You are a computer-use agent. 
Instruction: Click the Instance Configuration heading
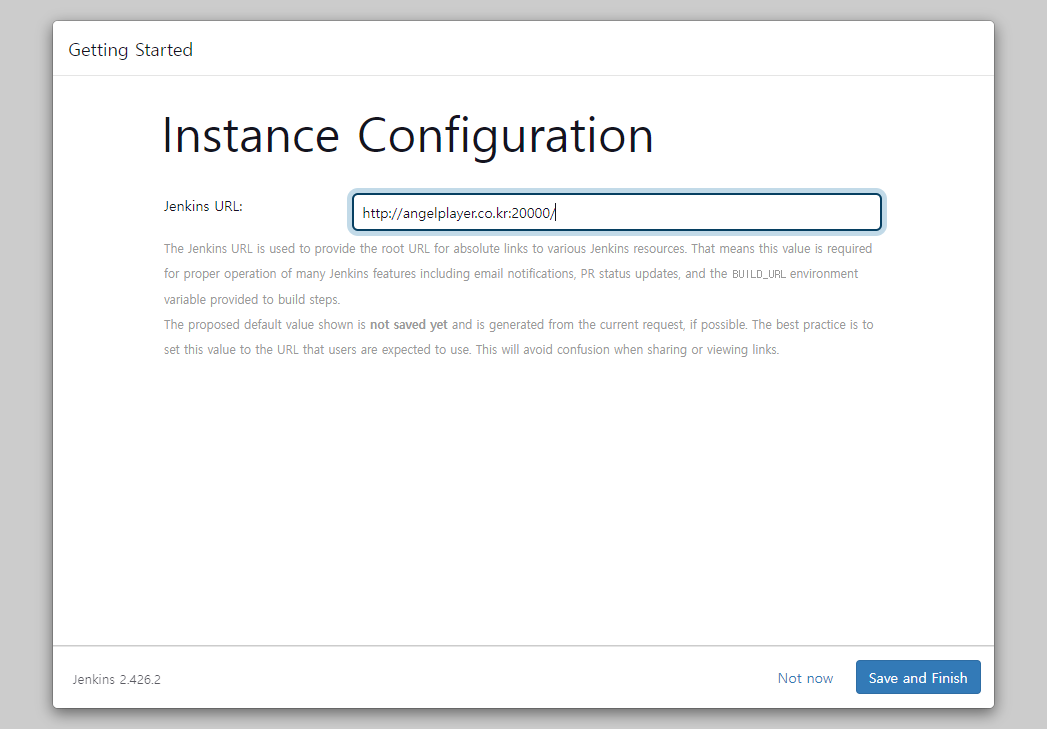pyautogui.click(x=408, y=136)
